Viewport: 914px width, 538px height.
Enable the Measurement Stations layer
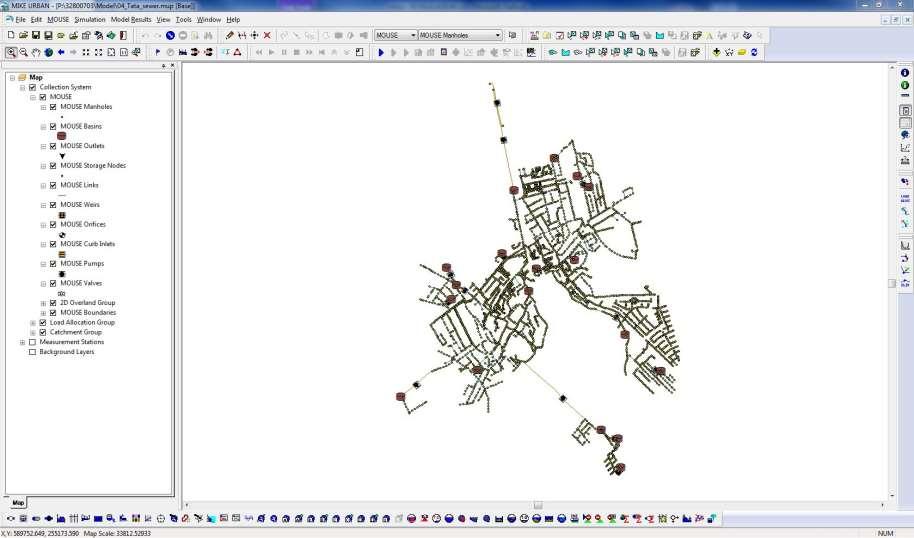(33, 342)
